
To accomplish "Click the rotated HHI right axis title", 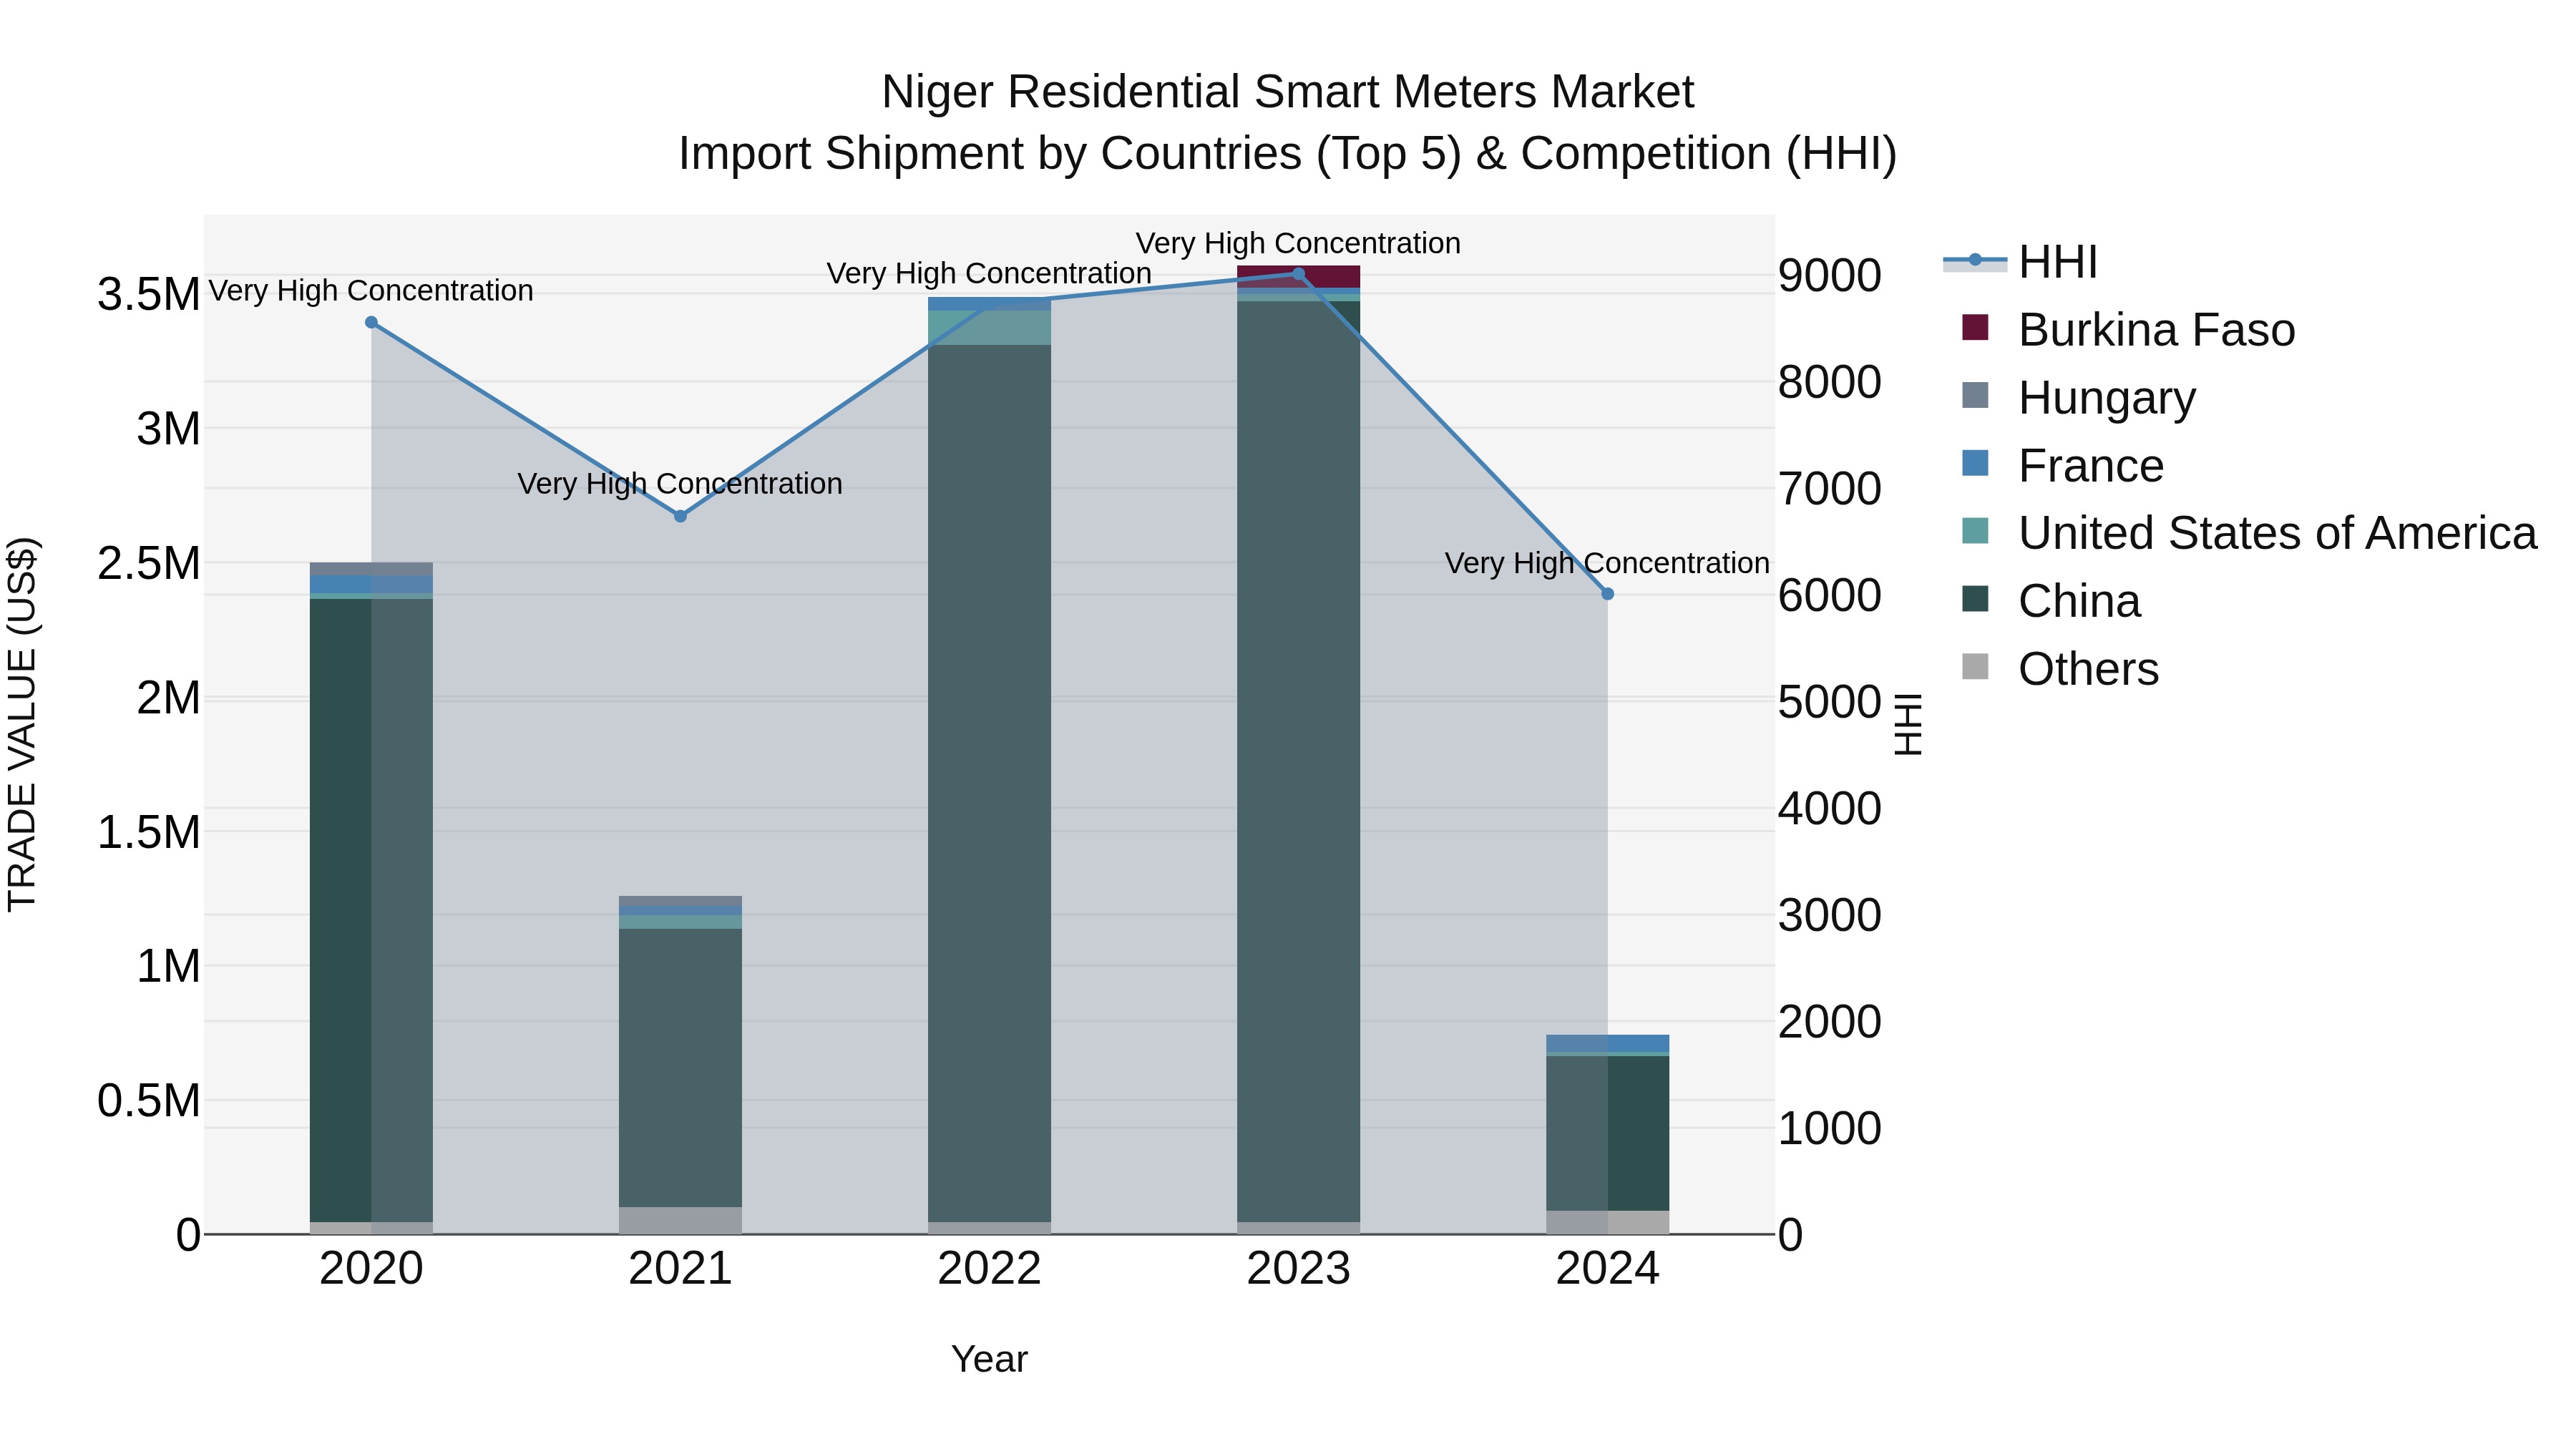I will (1908, 724).
